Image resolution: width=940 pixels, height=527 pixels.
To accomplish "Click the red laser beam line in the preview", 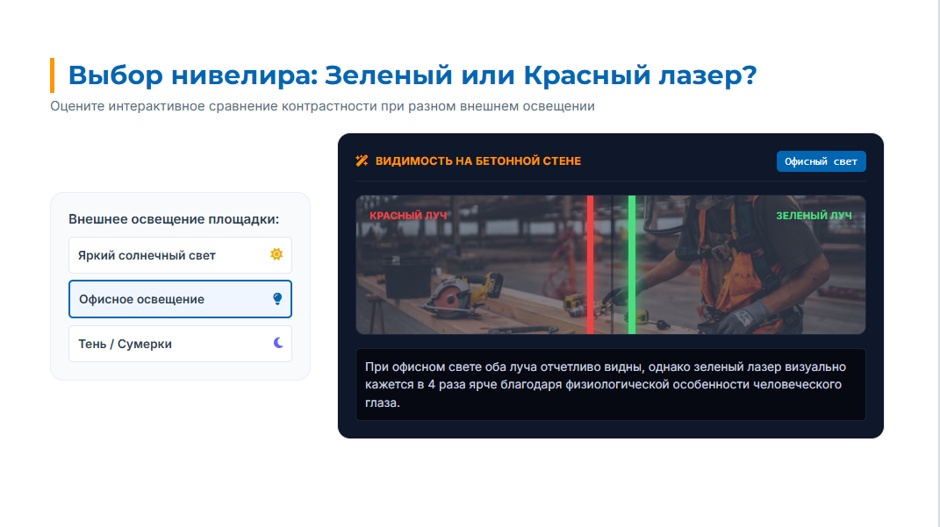I will [x=590, y=264].
